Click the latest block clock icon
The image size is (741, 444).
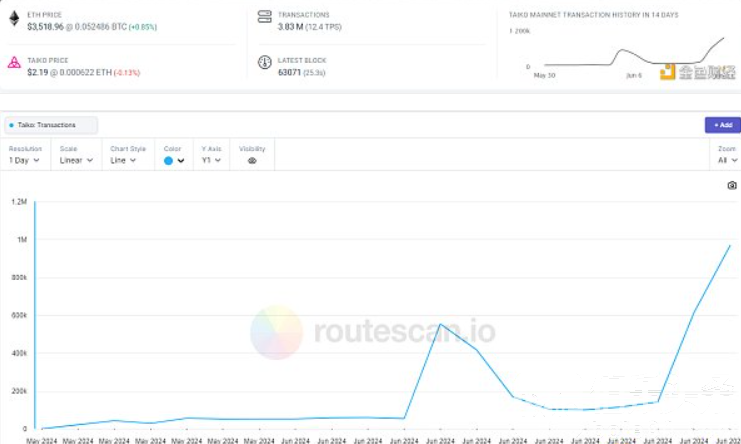click(265, 62)
